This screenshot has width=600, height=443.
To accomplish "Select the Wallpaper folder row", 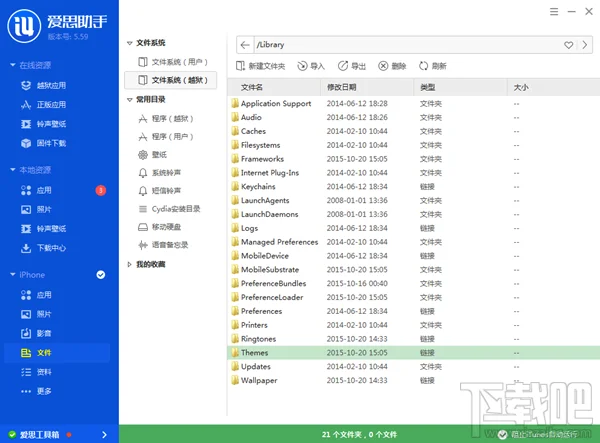I will point(414,380).
